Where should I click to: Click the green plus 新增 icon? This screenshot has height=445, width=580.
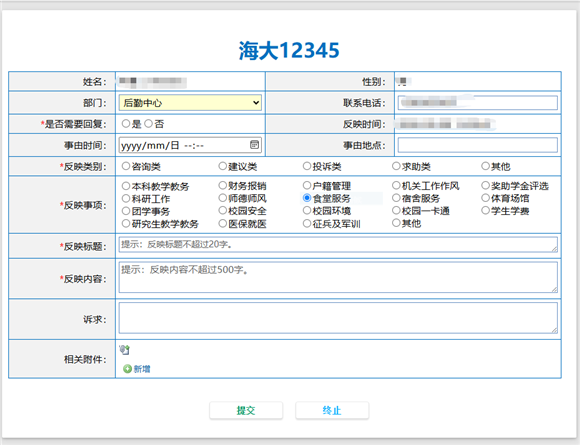point(127,369)
